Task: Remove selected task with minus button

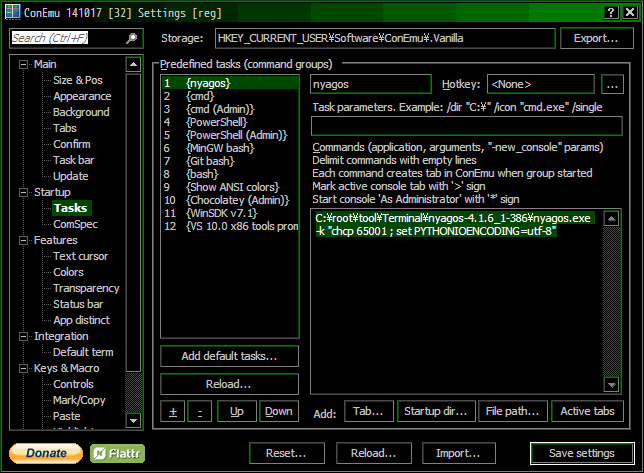Action: [200, 411]
